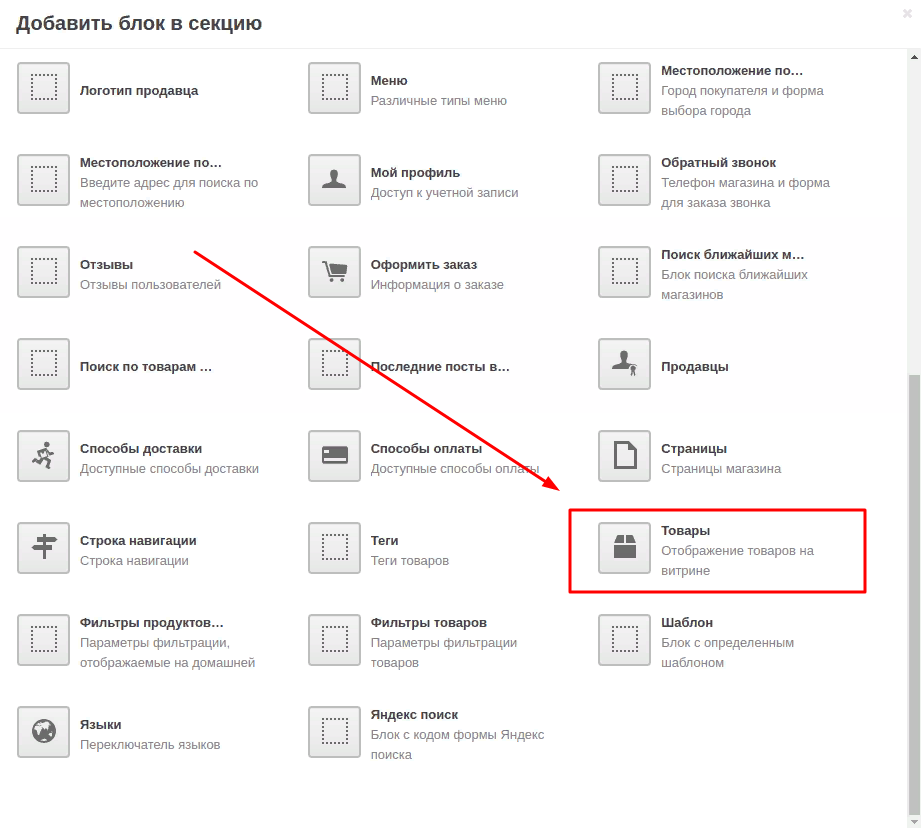
Task: Choose the Шаблон block icon
Action: coord(624,640)
